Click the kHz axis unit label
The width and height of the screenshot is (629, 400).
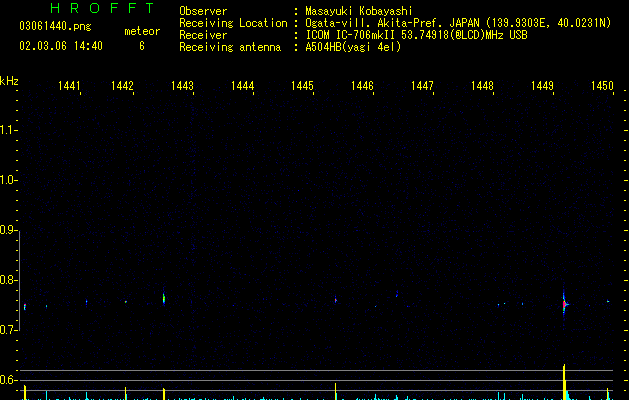(x=9, y=81)
